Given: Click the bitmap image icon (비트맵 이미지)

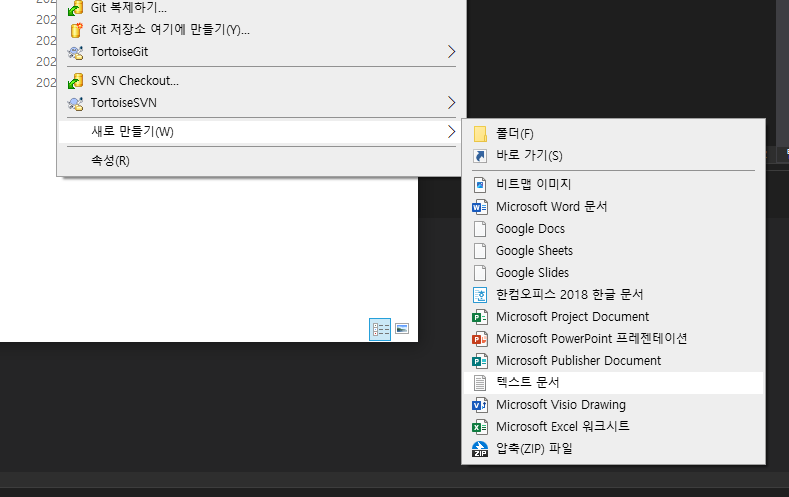Looking at the screenshot, I should [x=480, y=185].
